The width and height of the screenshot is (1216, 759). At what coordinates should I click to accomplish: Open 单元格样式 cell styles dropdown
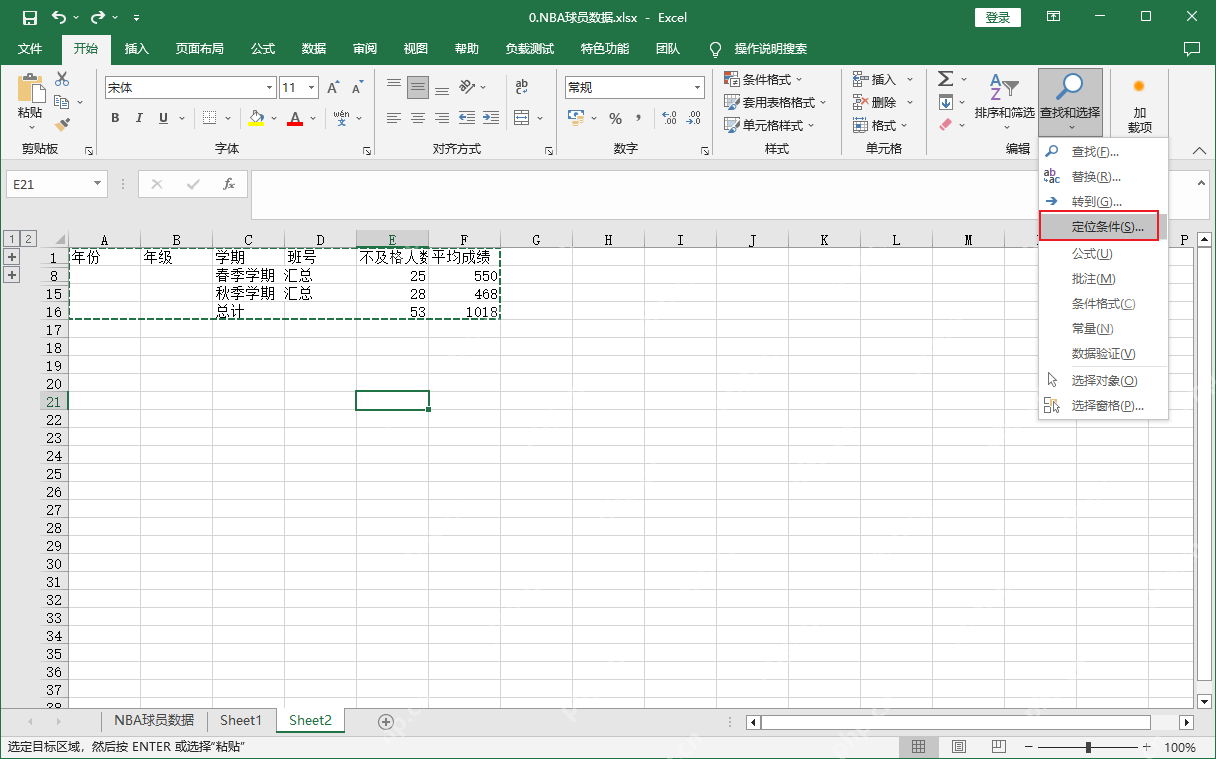pos(770,125)
